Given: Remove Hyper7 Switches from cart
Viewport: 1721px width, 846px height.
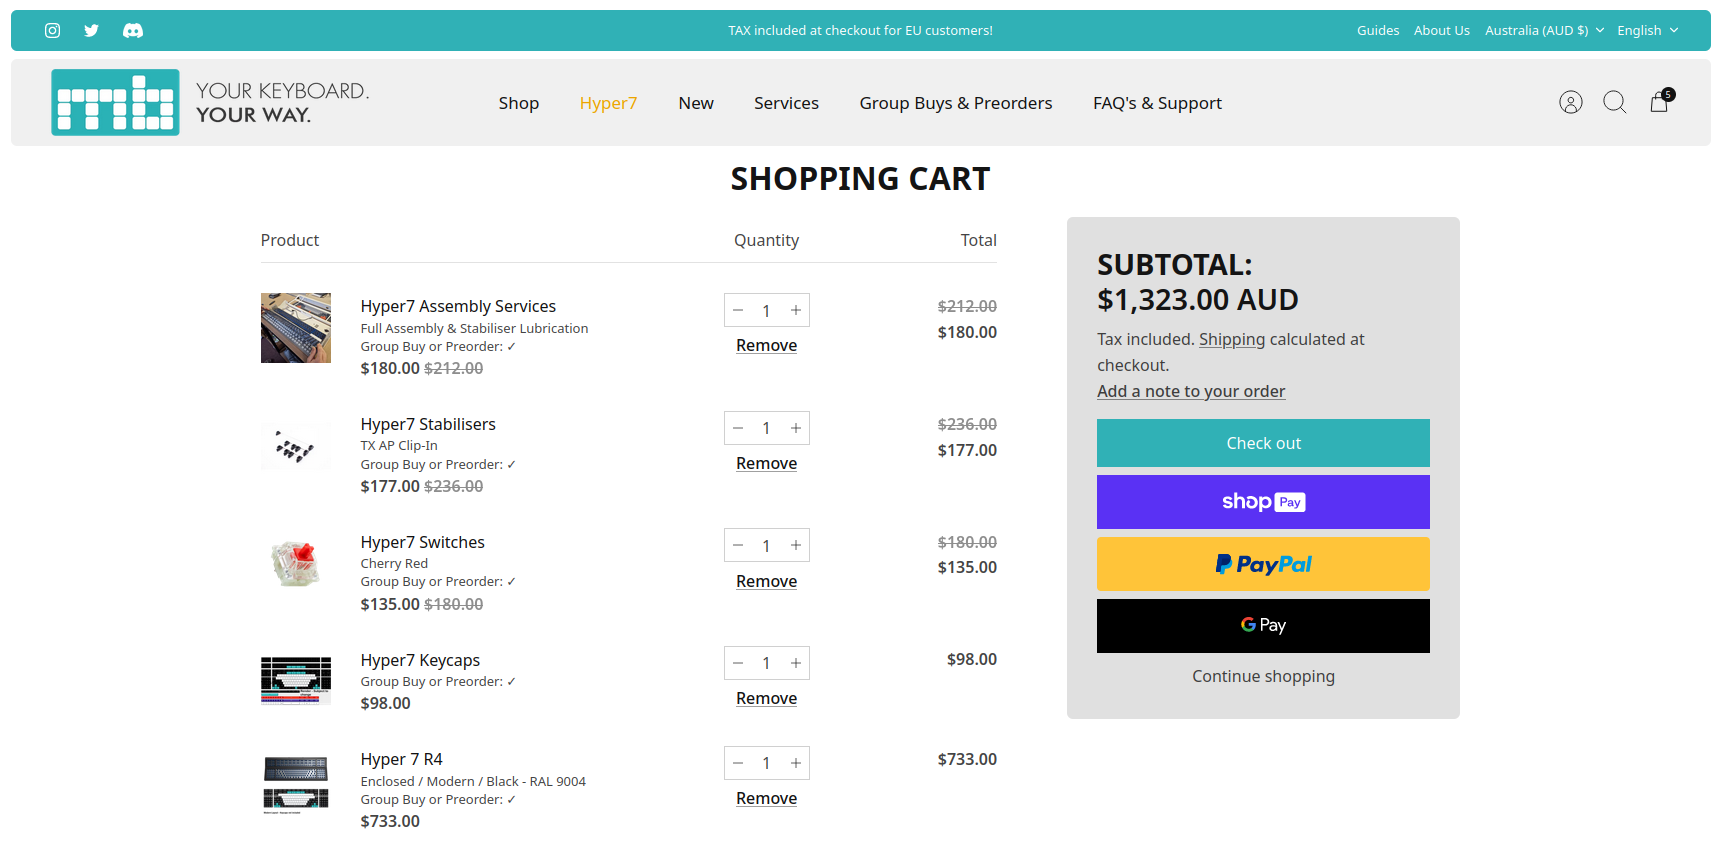Looking at the screenshot, I should pyautogui.click(x=767, y=581).
